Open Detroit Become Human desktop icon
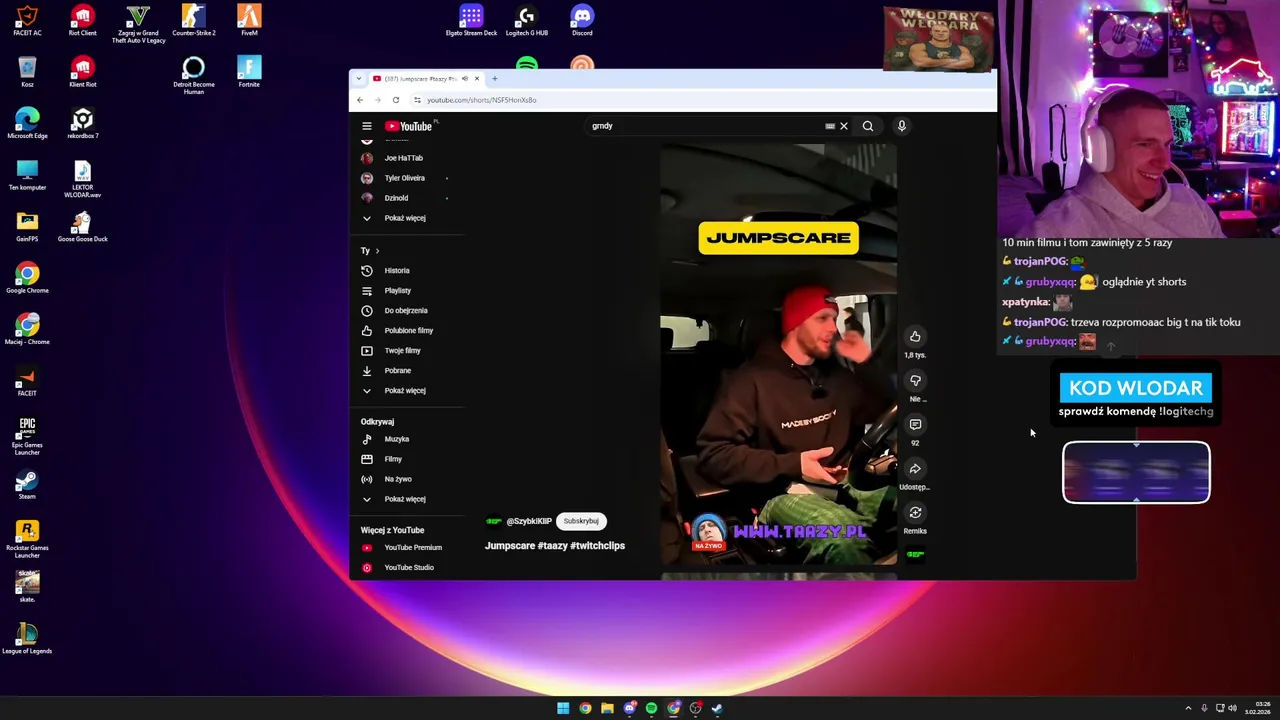Image resolution: width=1280 pixels, height=720 pixels. click(x=194, y=75)
